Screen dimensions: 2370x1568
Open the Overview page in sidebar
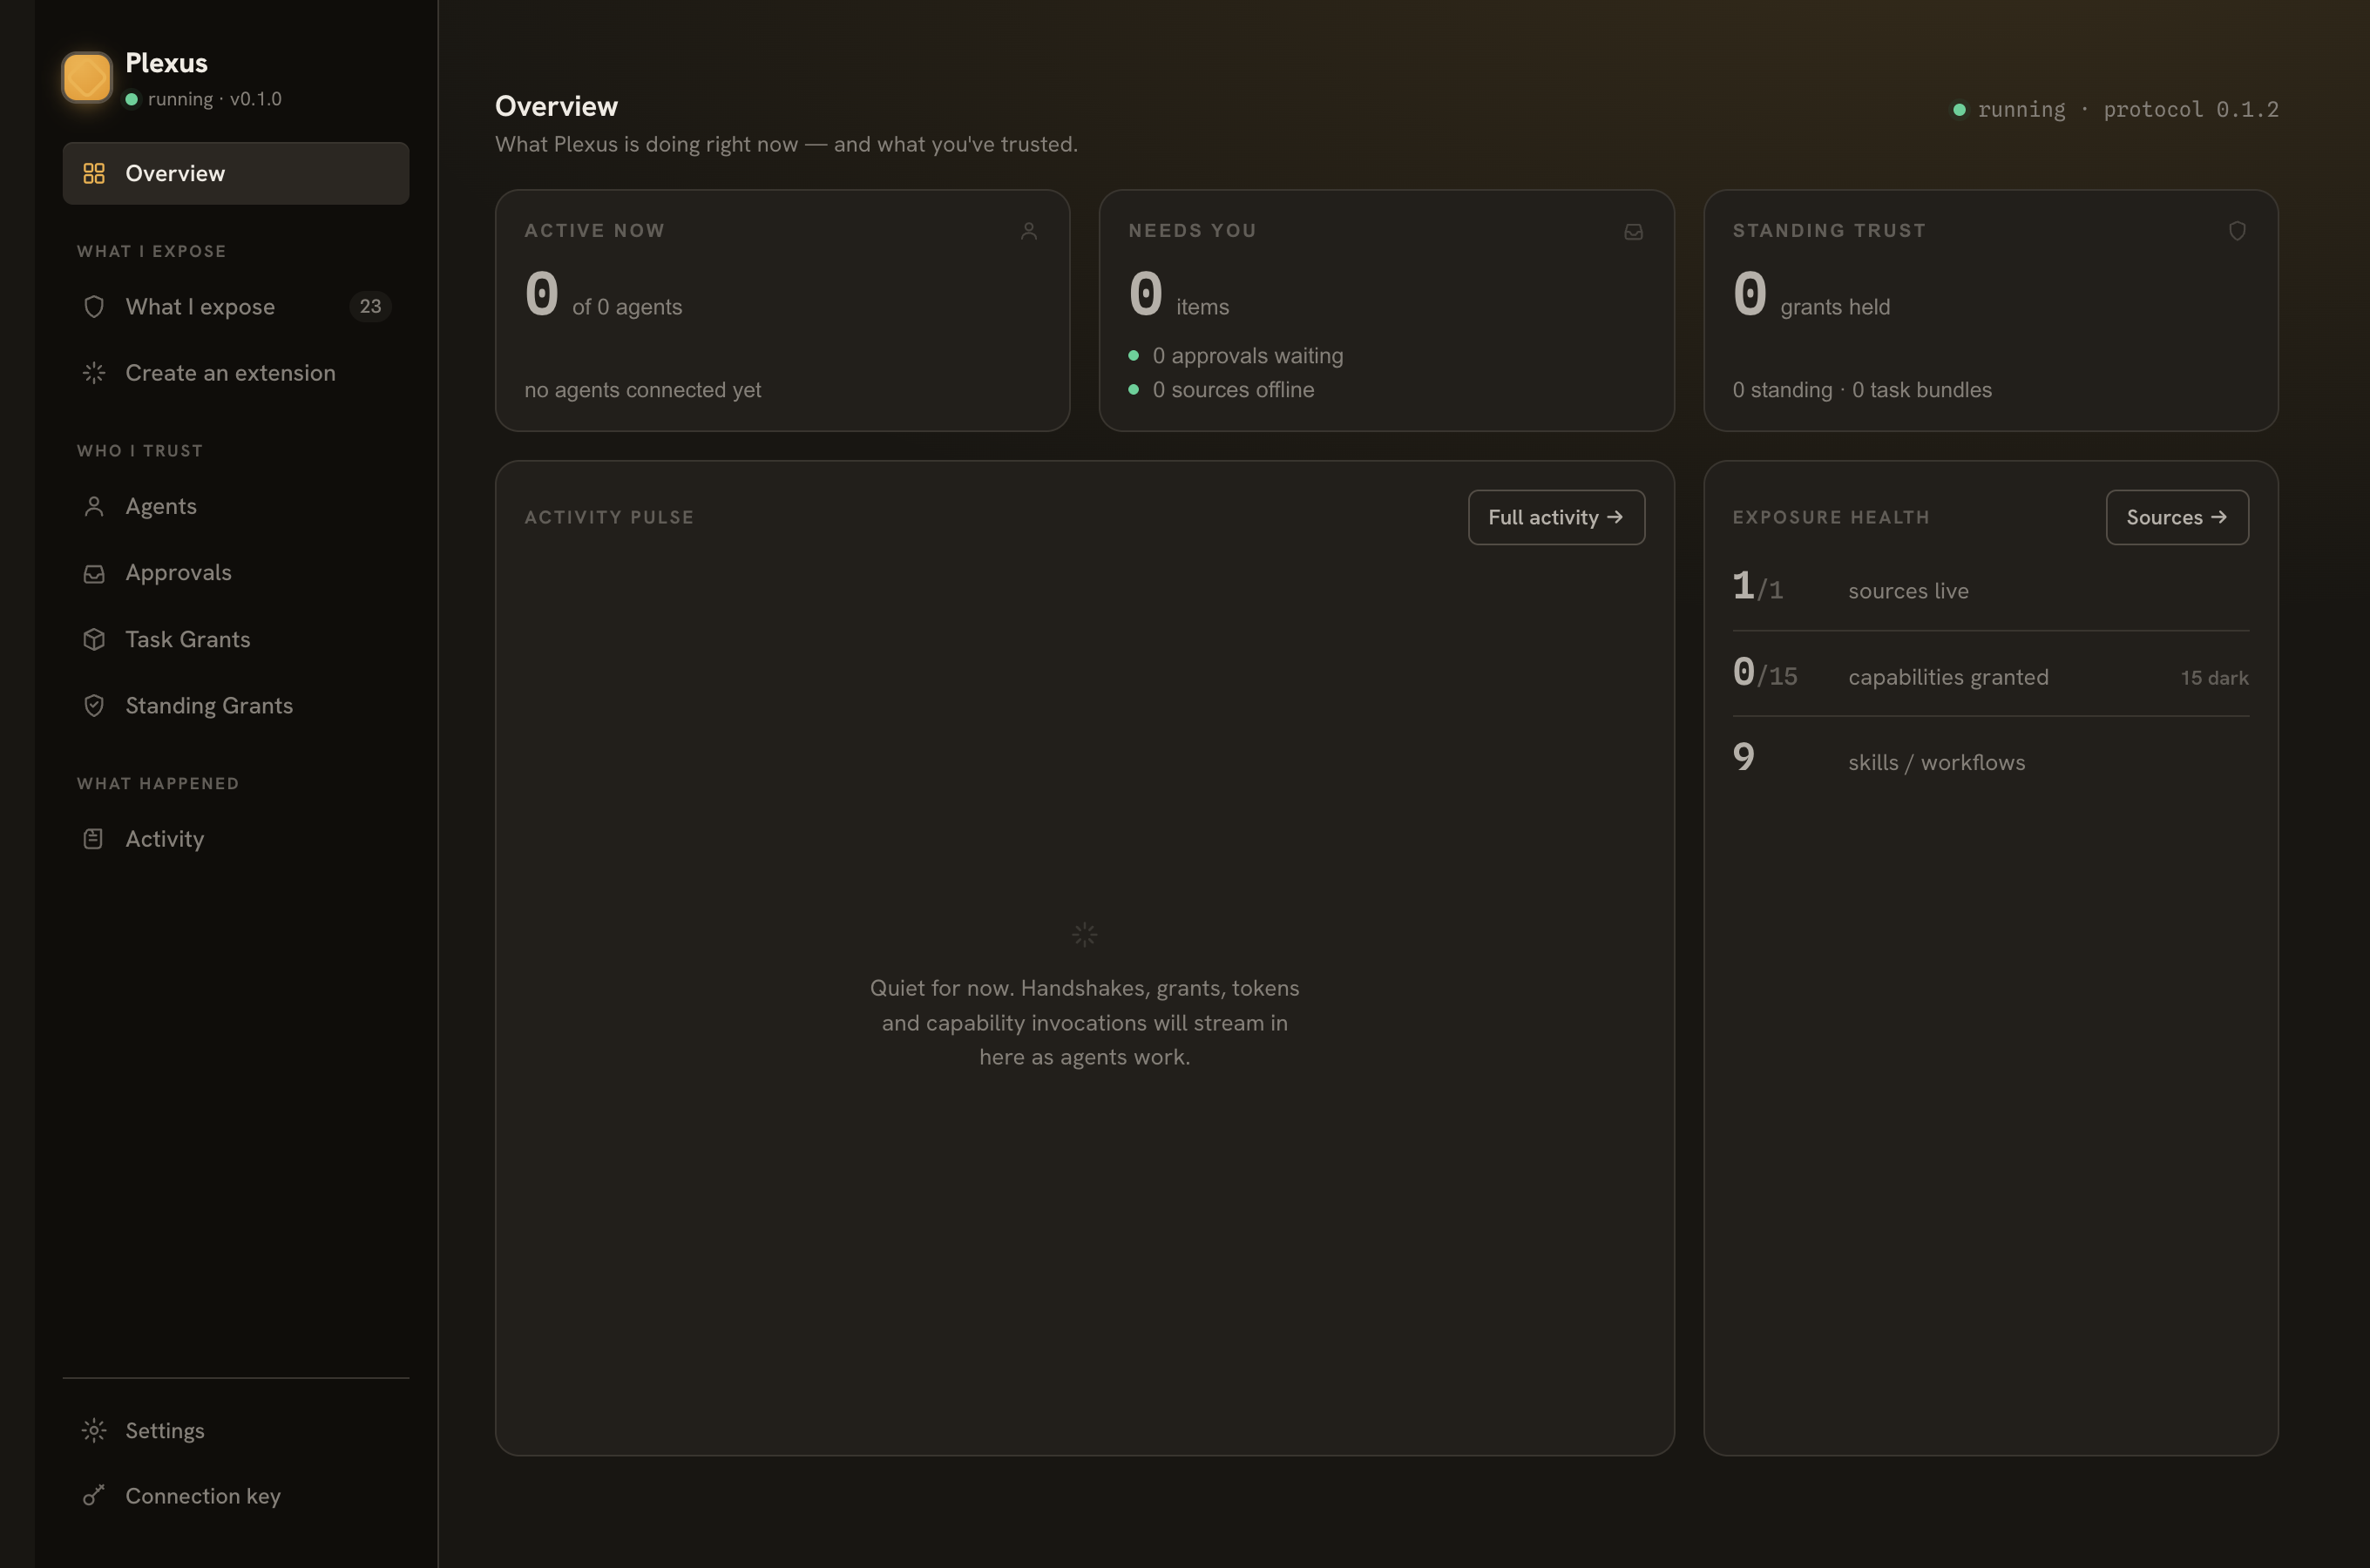pyautogui.click(x=235, y=173)
